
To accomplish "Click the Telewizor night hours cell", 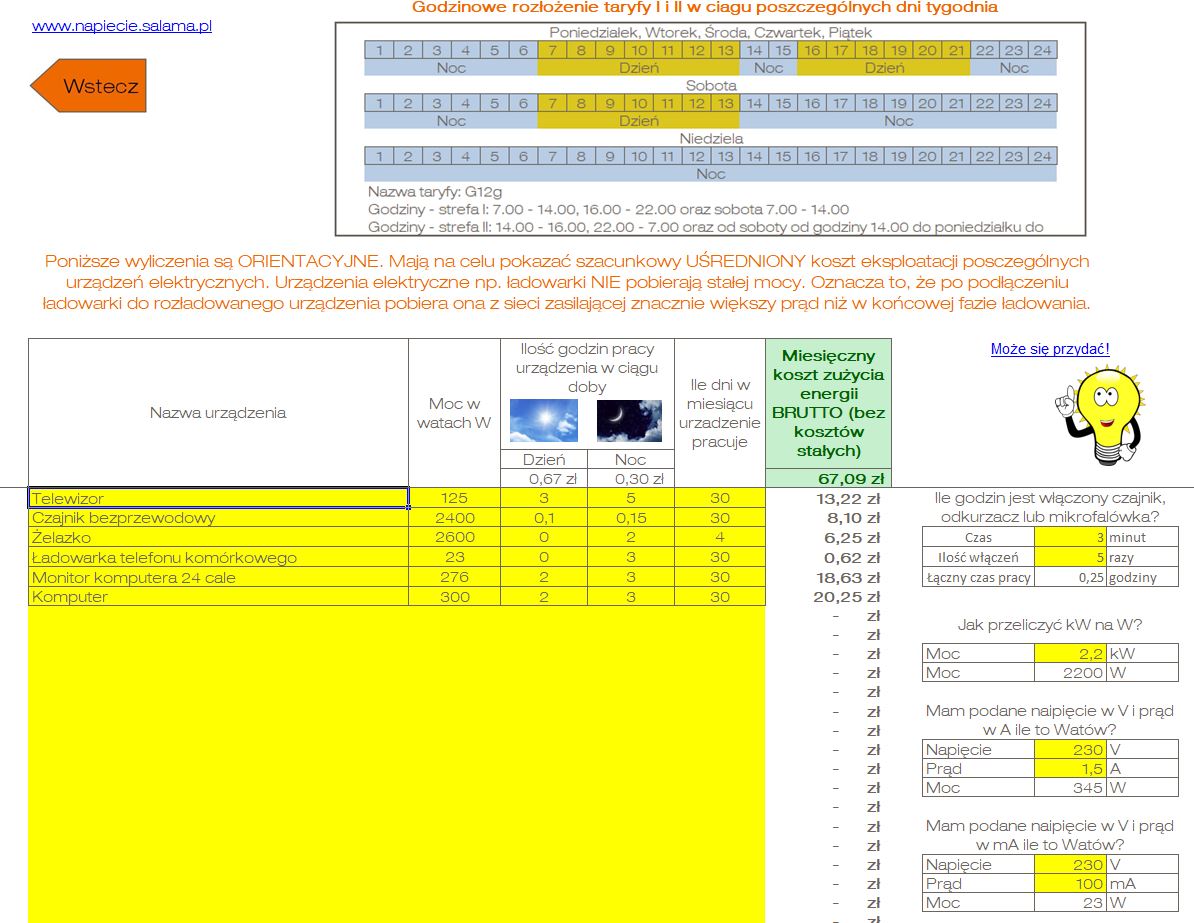I will click(x=630, y=498).
